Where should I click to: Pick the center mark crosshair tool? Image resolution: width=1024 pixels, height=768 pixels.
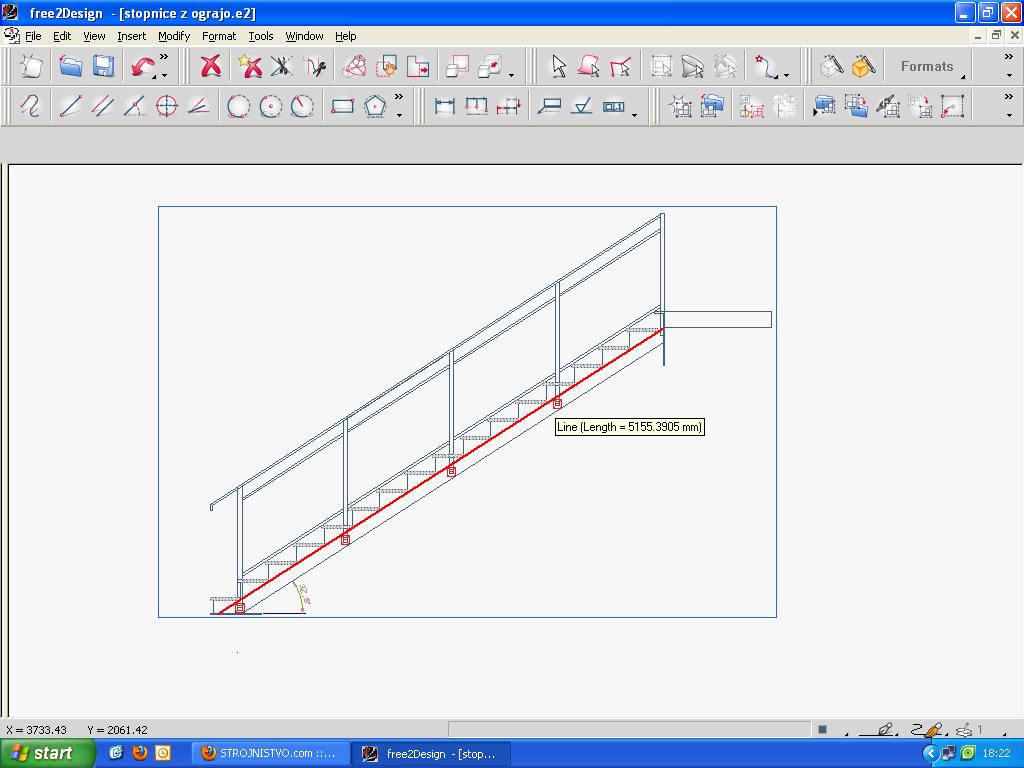167,106
